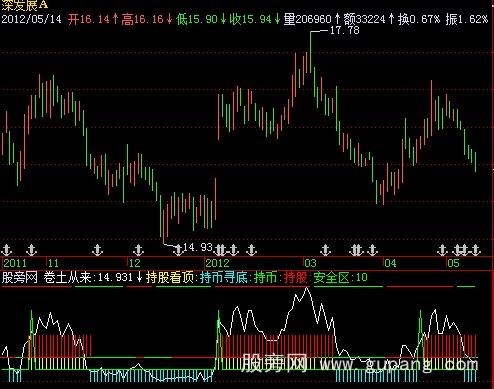Click the 深发展A stock name title
494x389 pixels.
point(24,5)
